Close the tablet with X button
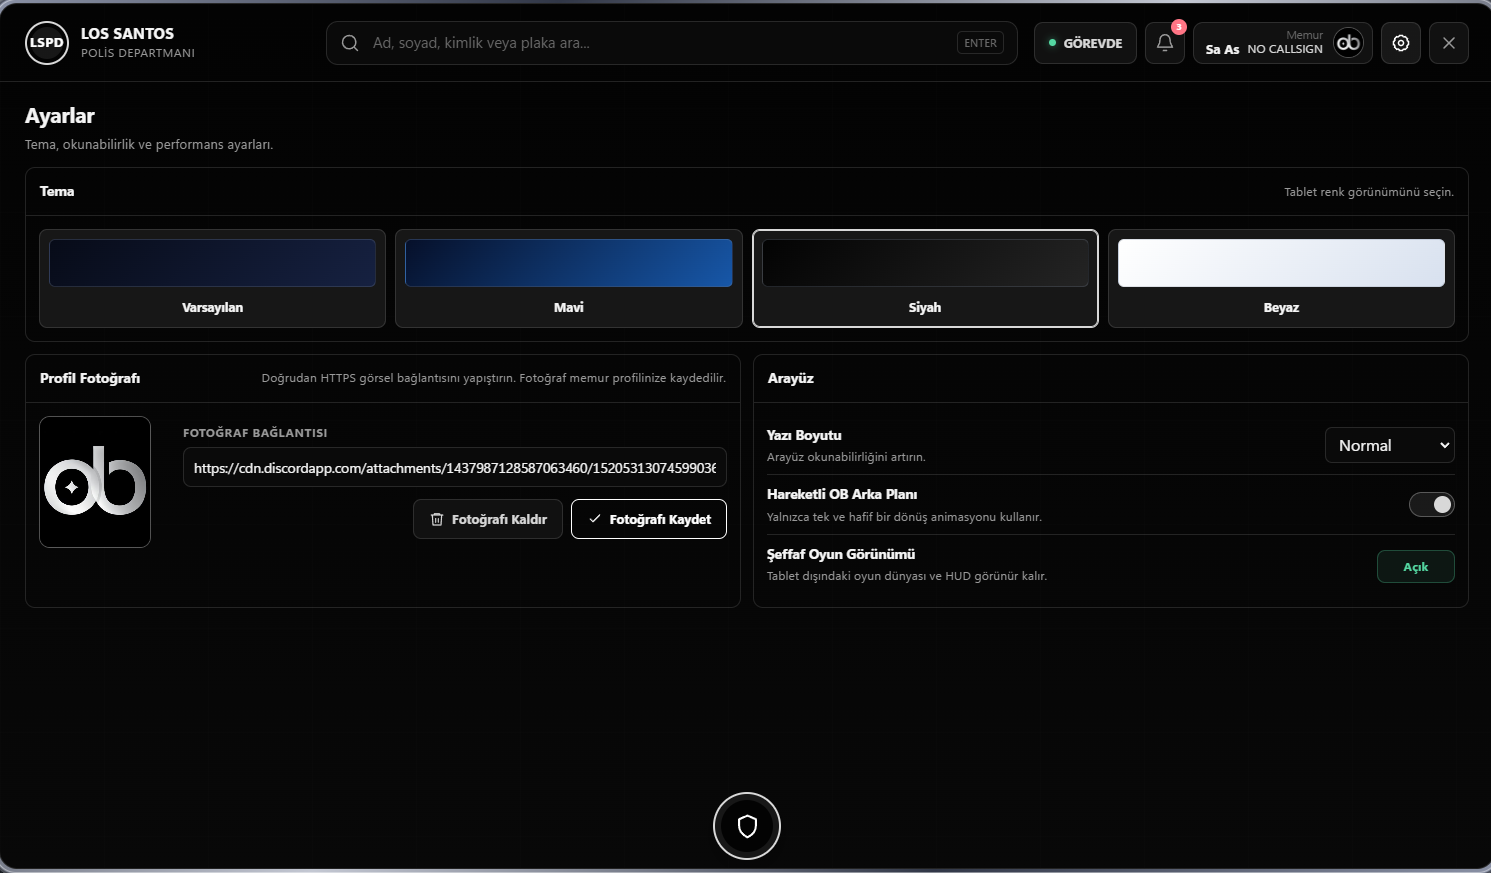The image size is (1491, 873). 1449,43
